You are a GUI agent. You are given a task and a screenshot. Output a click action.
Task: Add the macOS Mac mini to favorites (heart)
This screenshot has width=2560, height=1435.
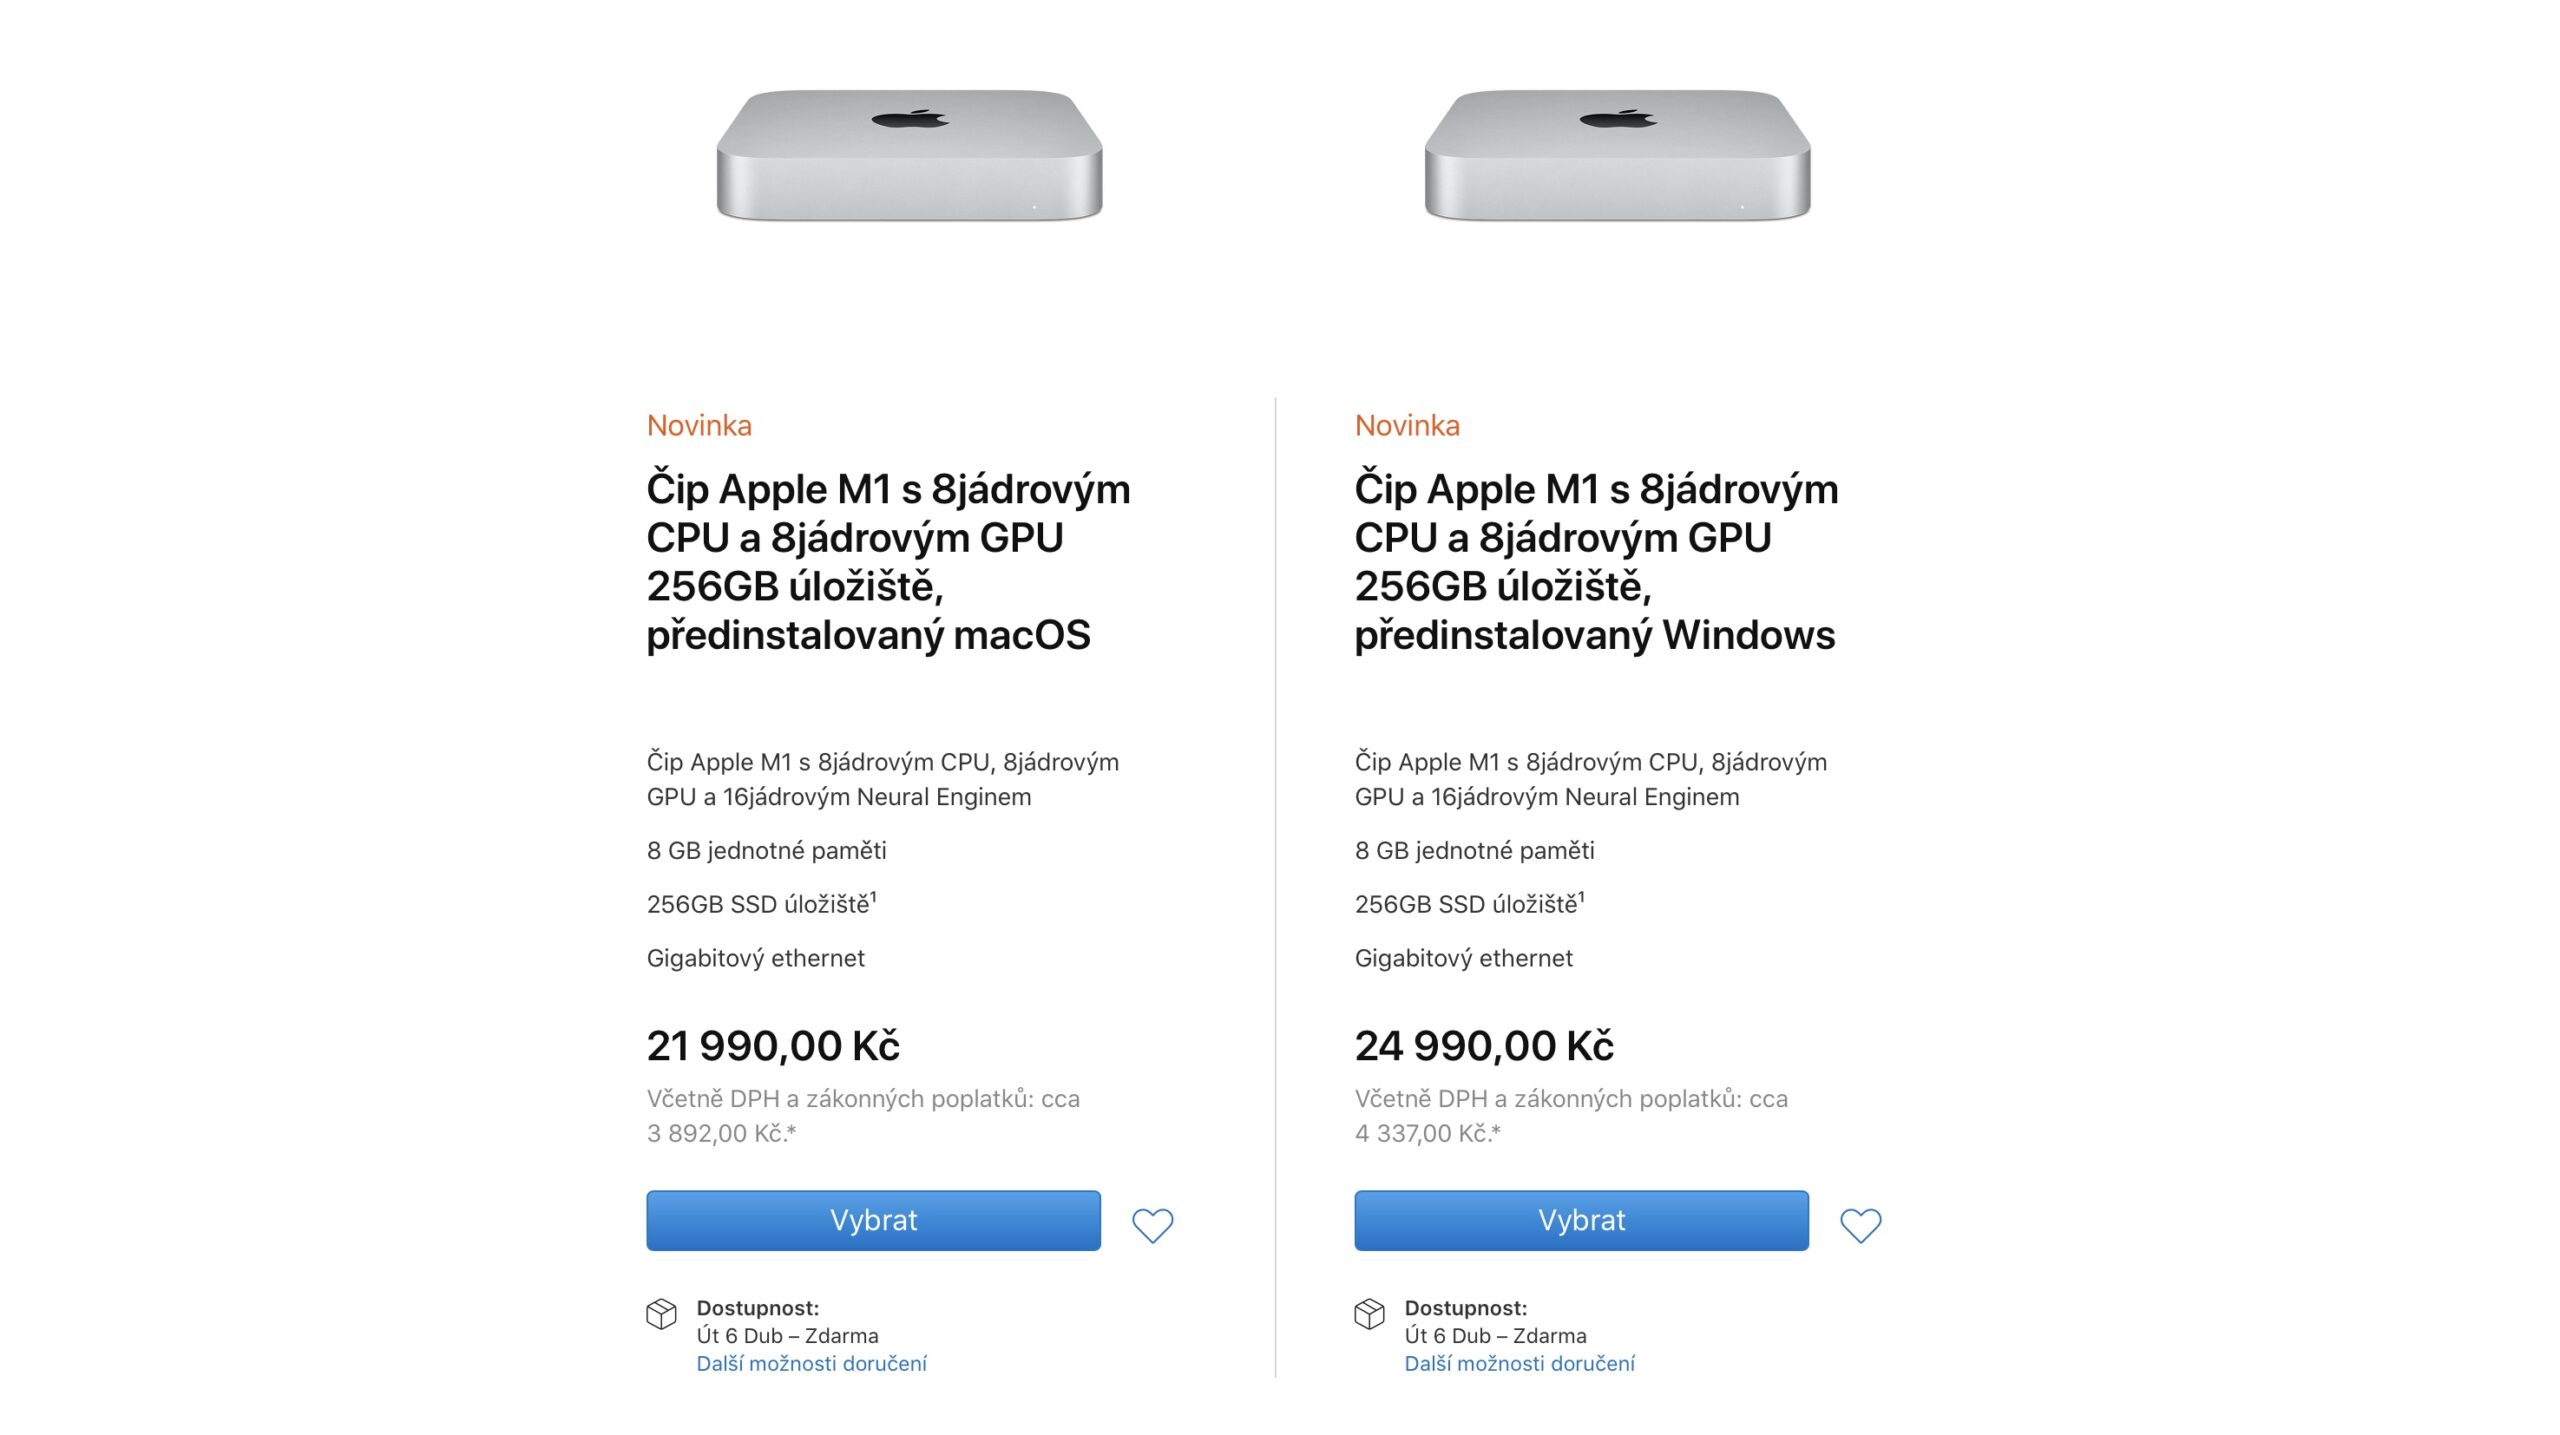[x=1152, y=1224]
